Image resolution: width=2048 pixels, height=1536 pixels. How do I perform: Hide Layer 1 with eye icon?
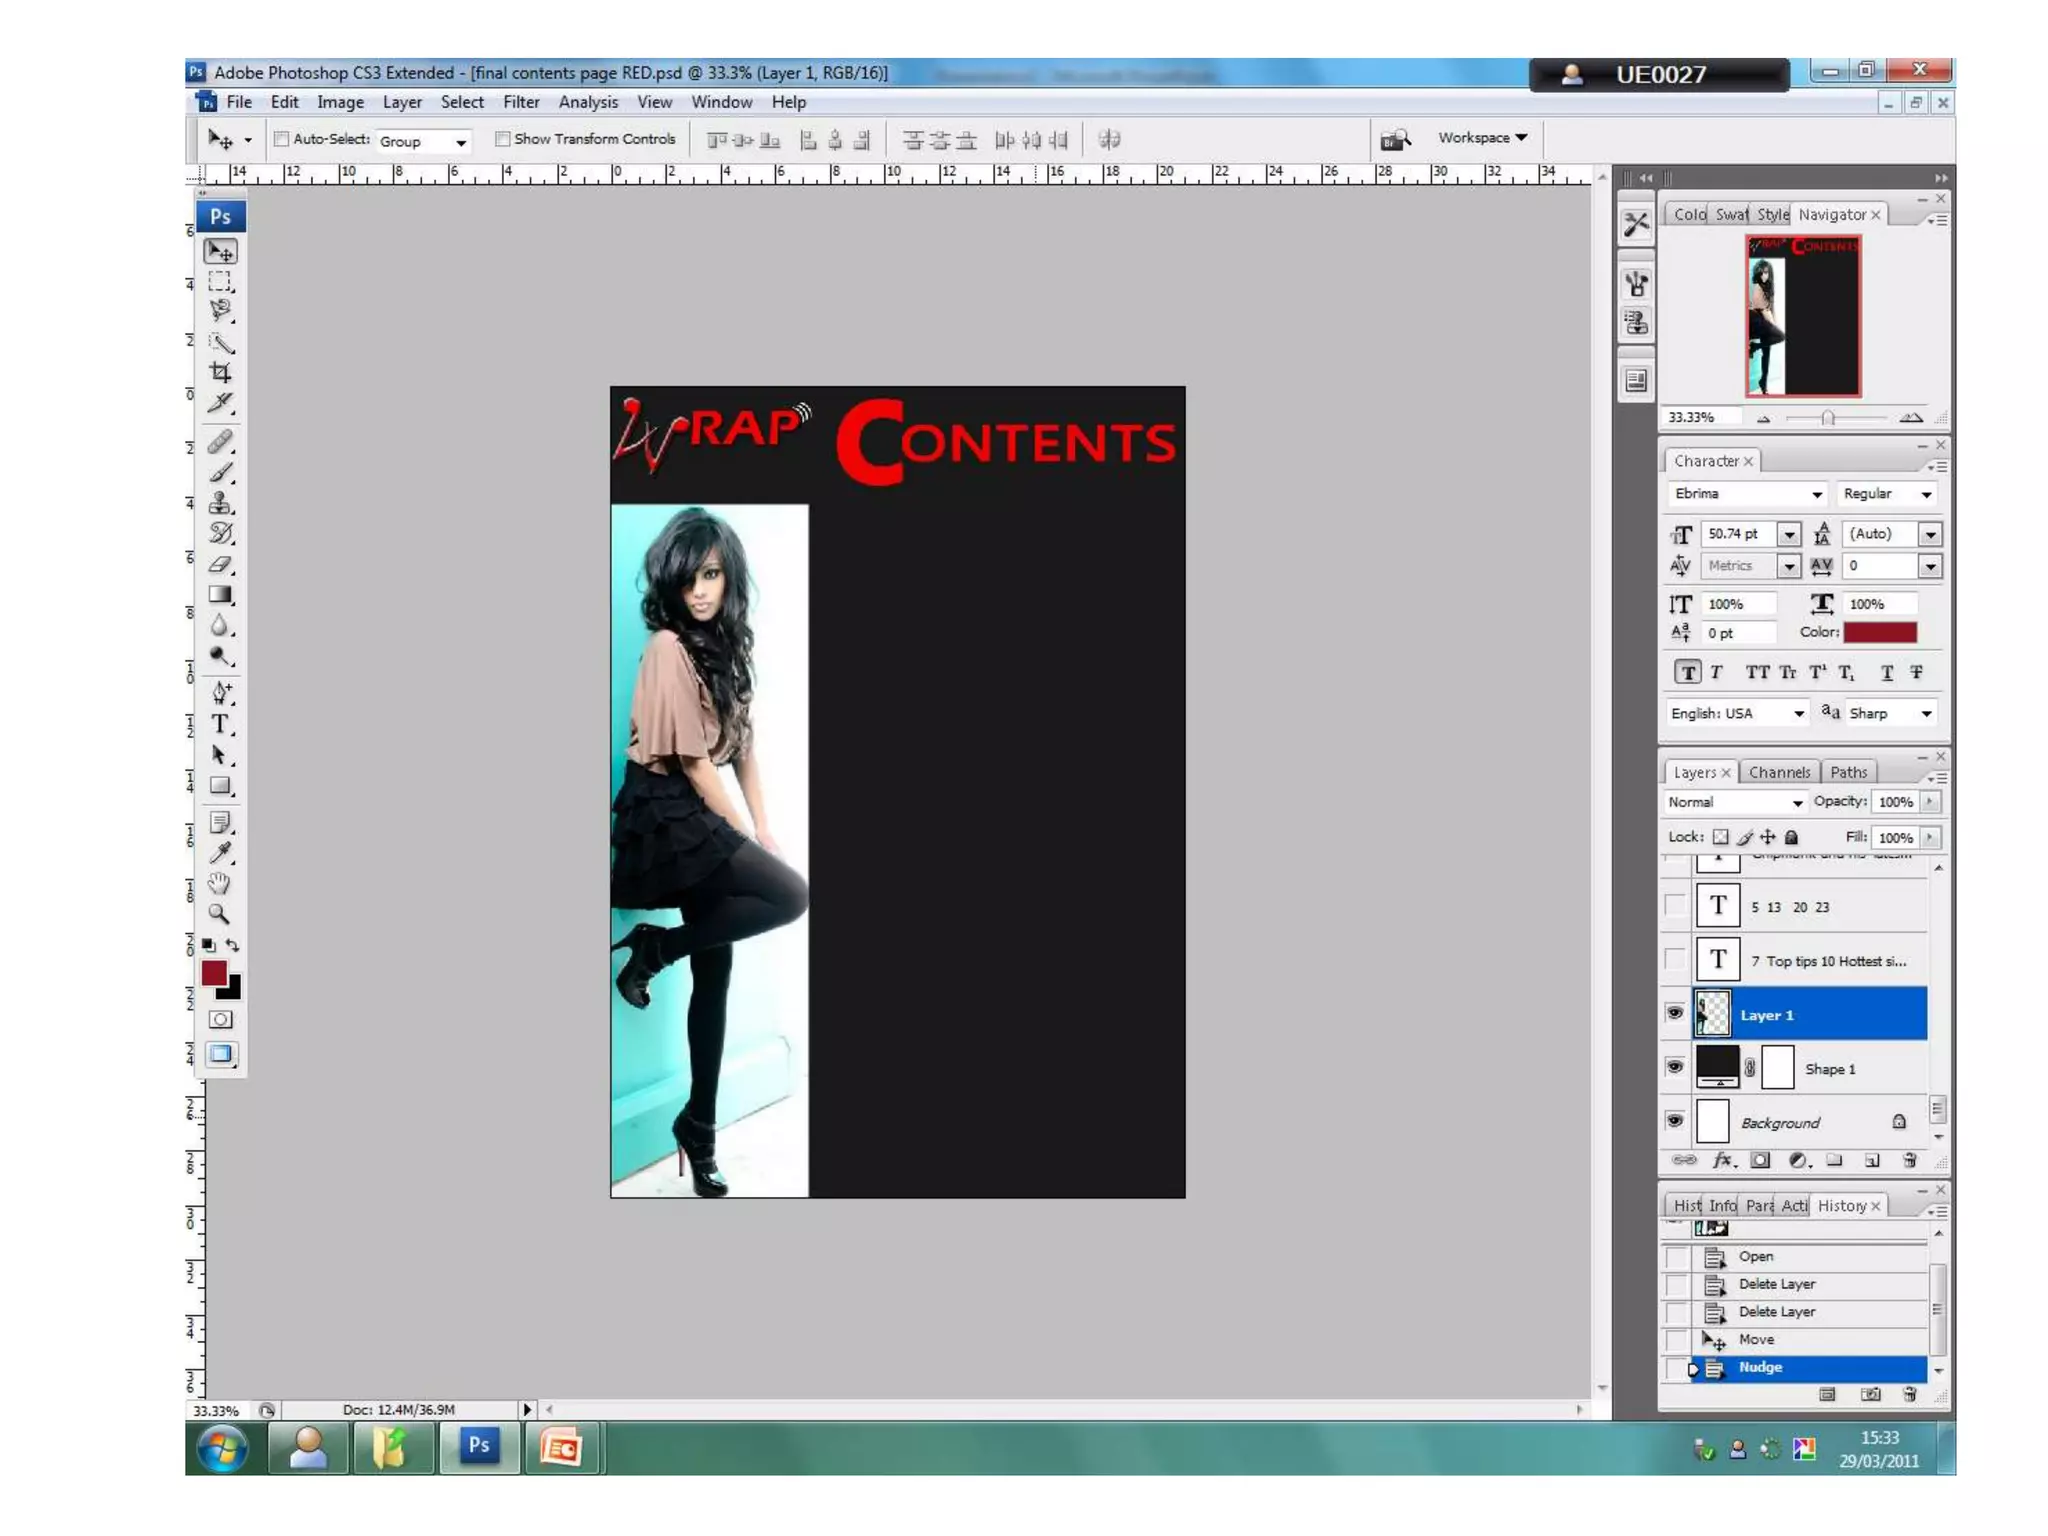[x=1675, y=1013]
